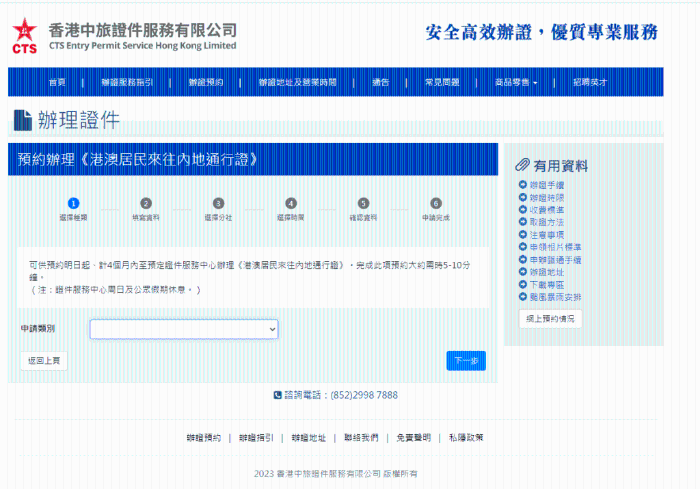
Task: Click the document icon beside 辦理證件
Action: (22, 121)
